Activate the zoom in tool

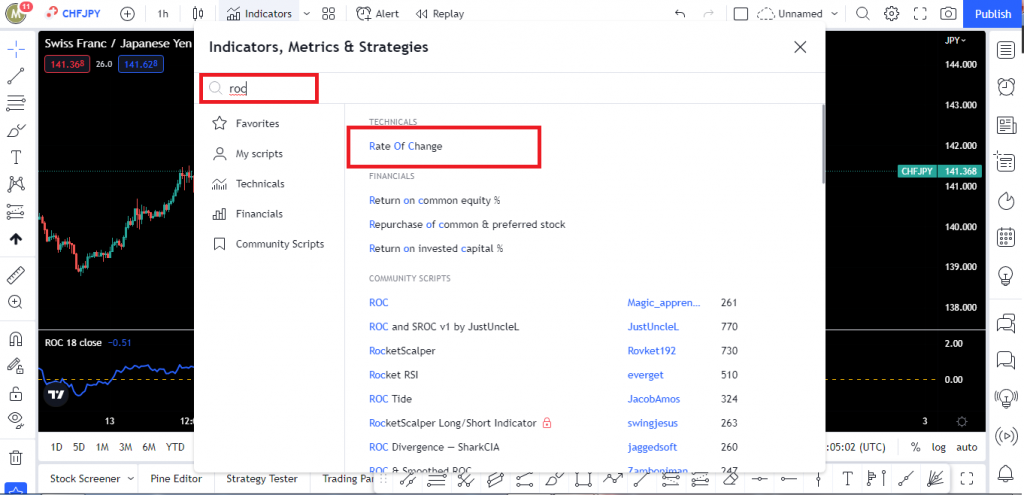click(x=16, y=302)
